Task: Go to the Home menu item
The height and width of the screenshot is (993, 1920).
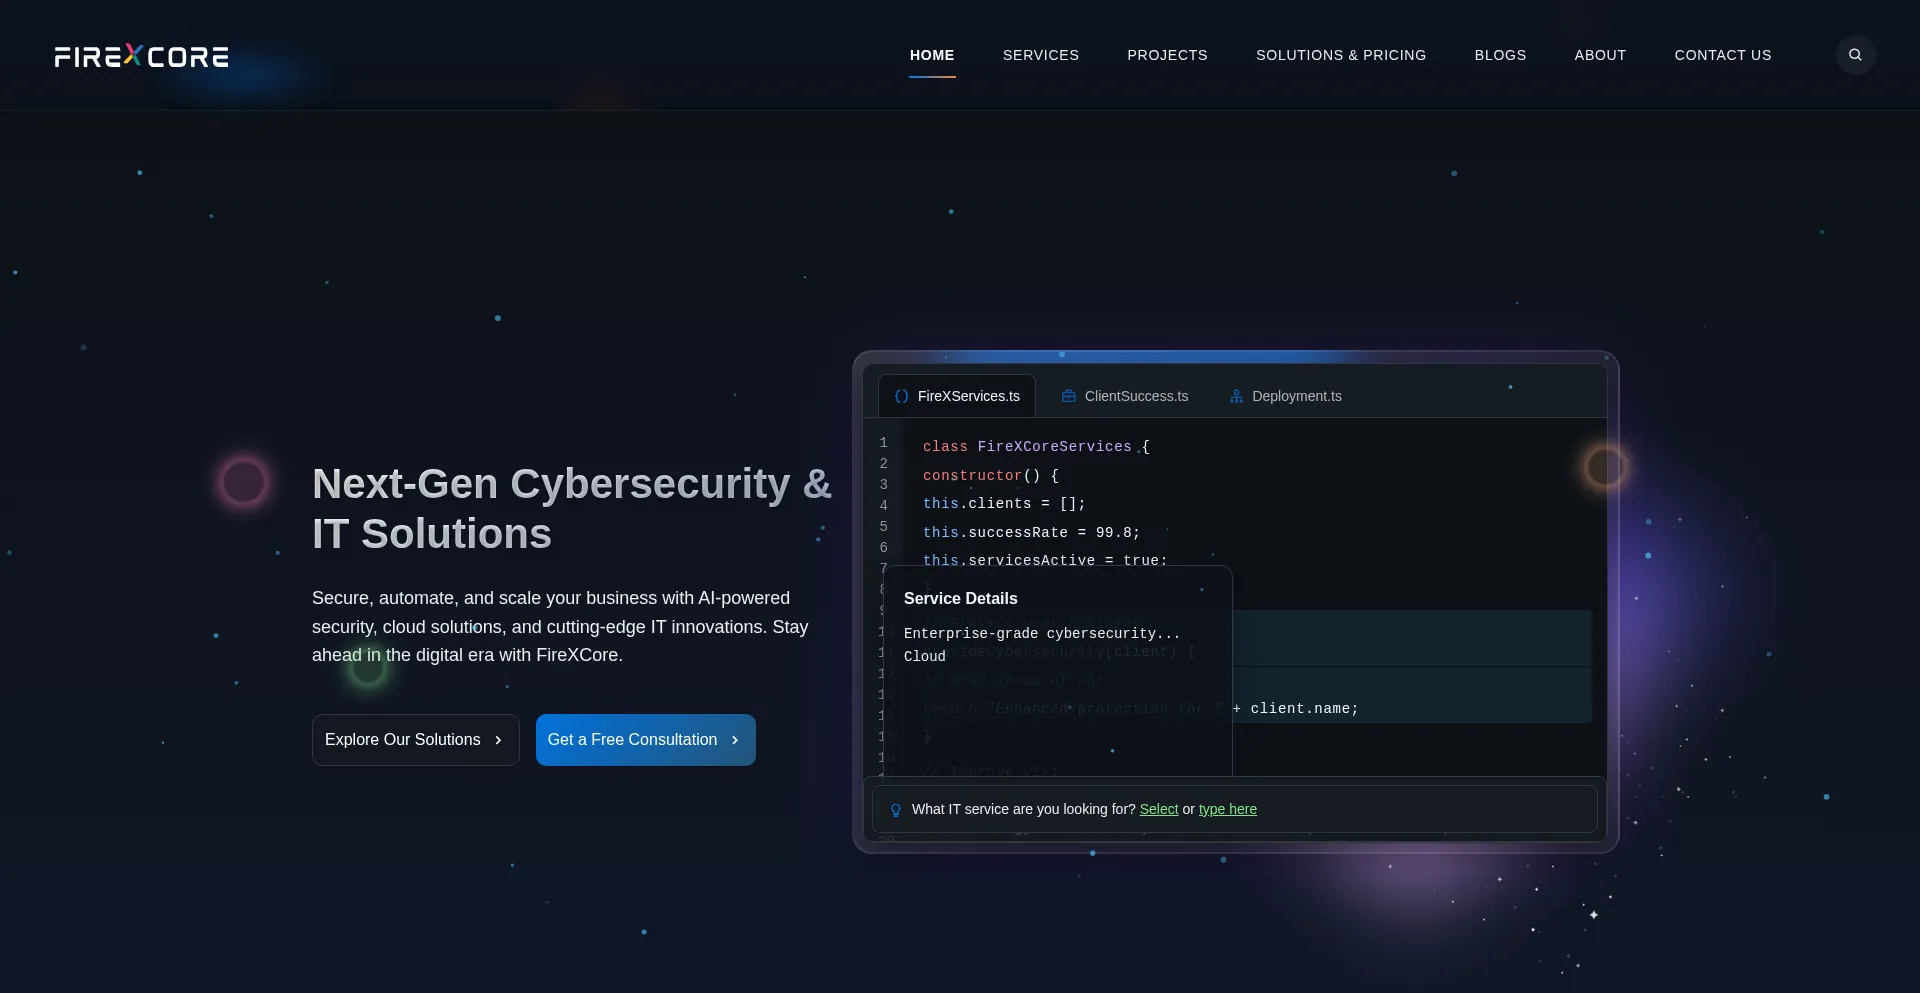Action: 932,55
